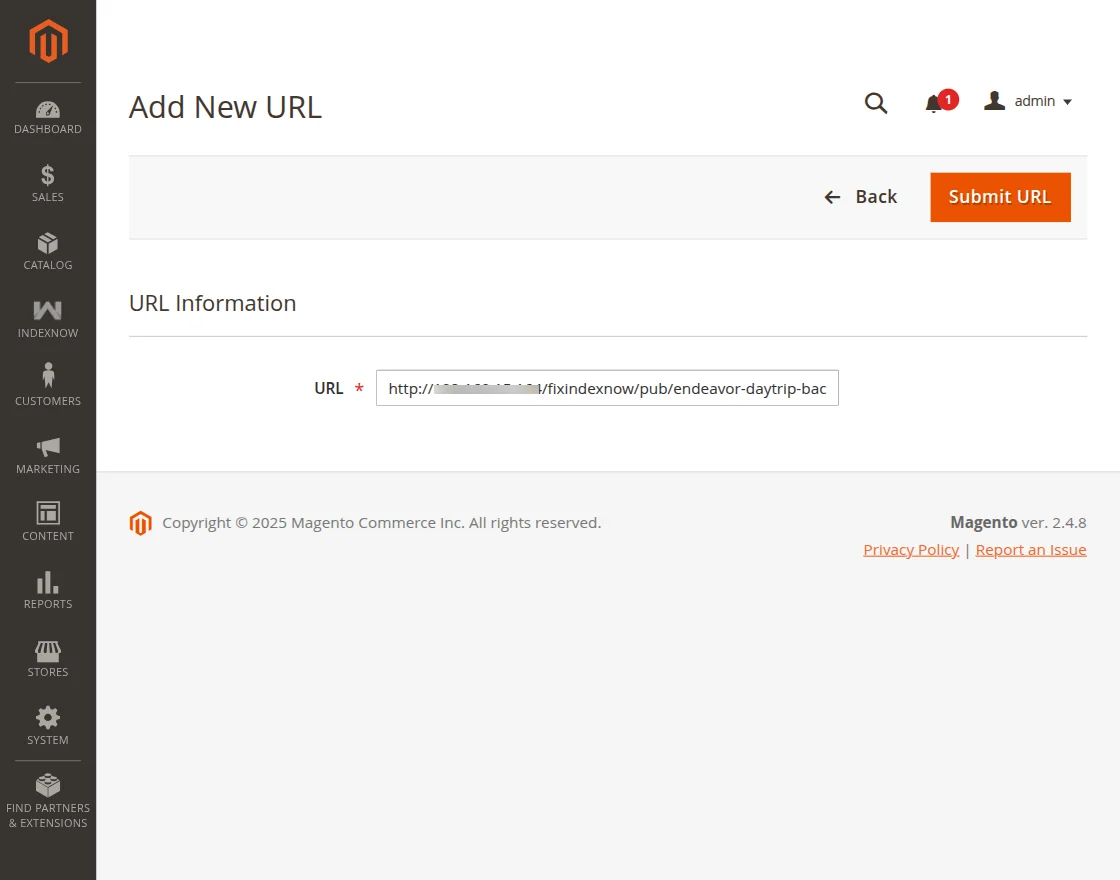This screenshot has width=1120, height=880.
Task: Click inside the URL input field
Action: 607,388
